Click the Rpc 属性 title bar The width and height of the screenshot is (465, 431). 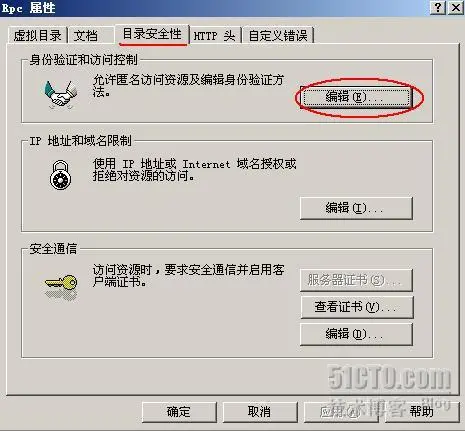tap(213, 8)
